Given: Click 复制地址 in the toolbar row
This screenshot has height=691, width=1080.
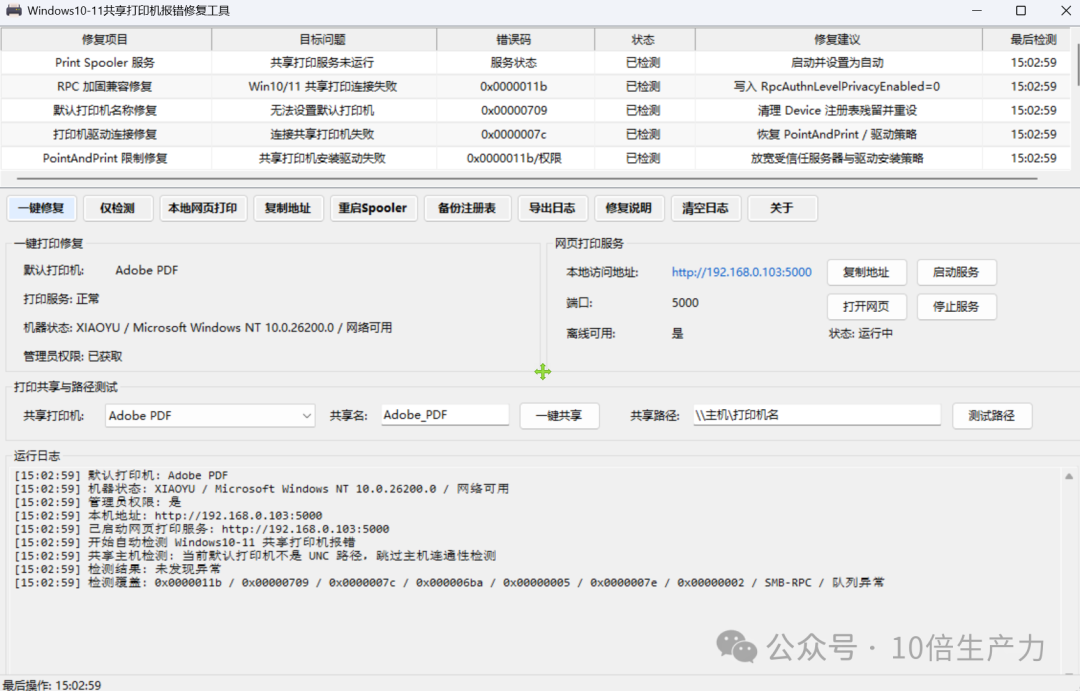Looking at the screenshot, I should pos(288,208).
